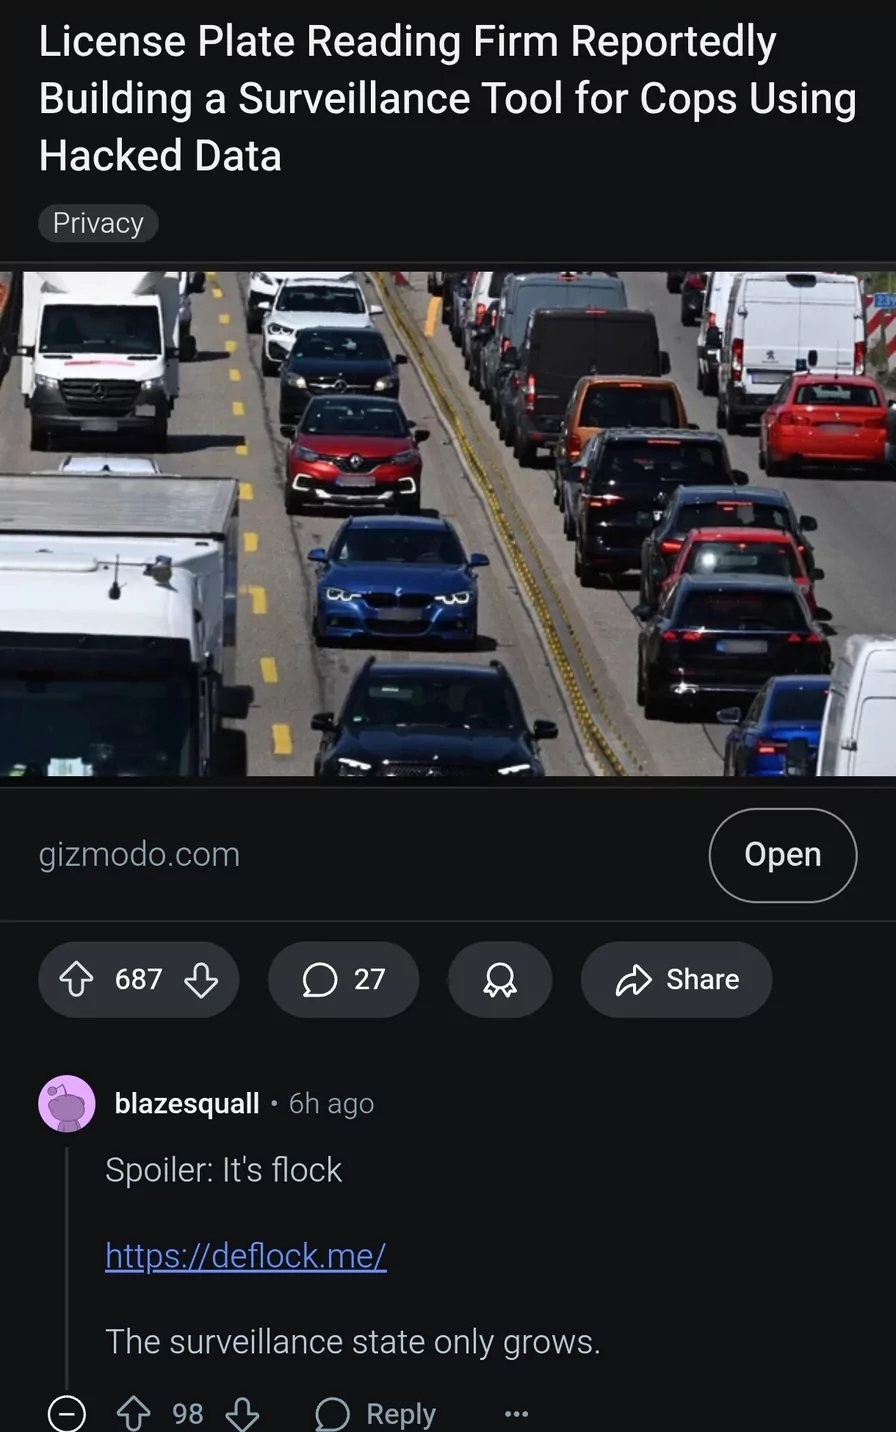Open the blazesquall username
The width and height of the screenshot is (896, 1432).
tap(187, 1104)
